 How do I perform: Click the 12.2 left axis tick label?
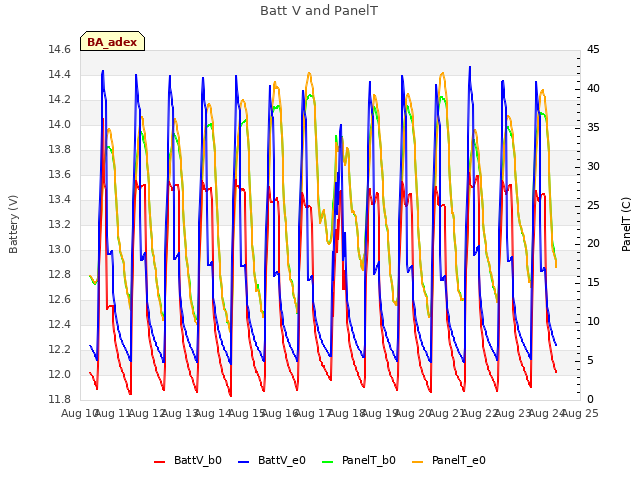click(59, 349)
